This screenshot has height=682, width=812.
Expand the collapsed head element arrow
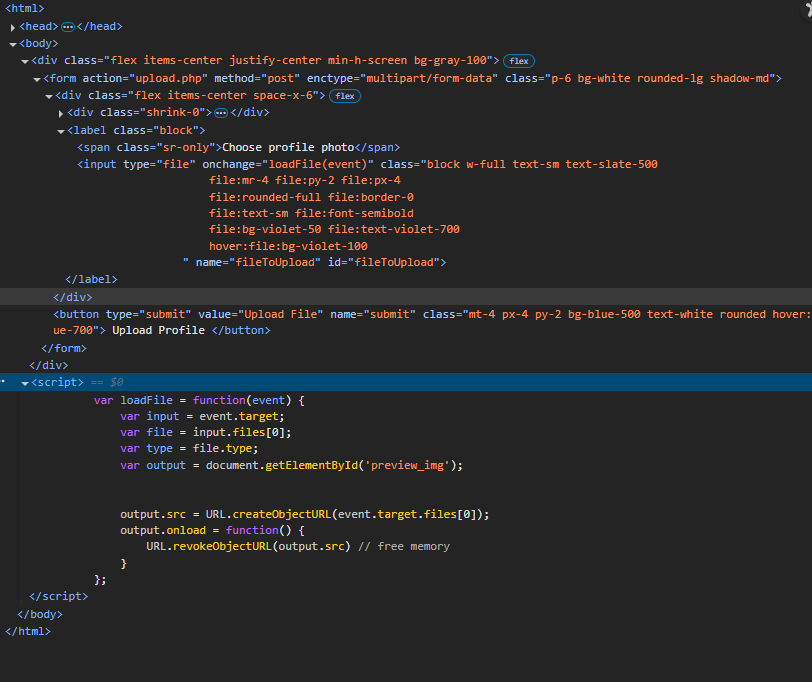point(12,27)
